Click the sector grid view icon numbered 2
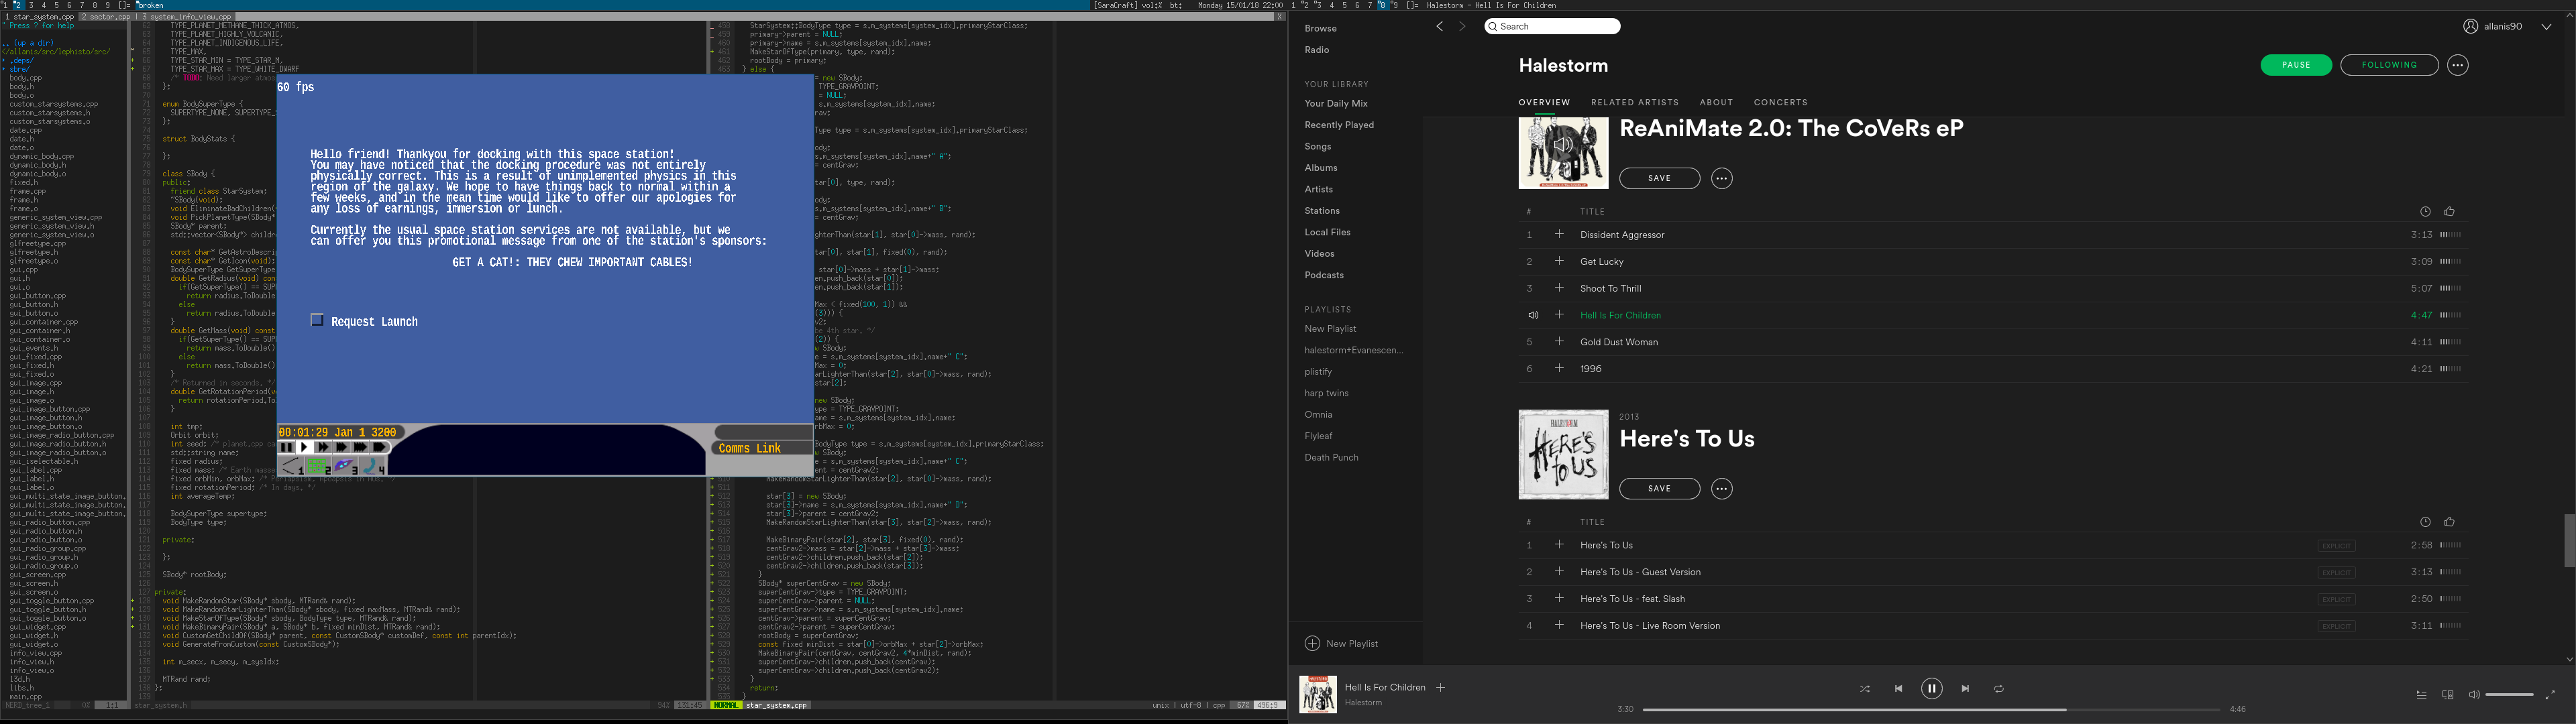The image size is (2576, 724). click(318, 466)
